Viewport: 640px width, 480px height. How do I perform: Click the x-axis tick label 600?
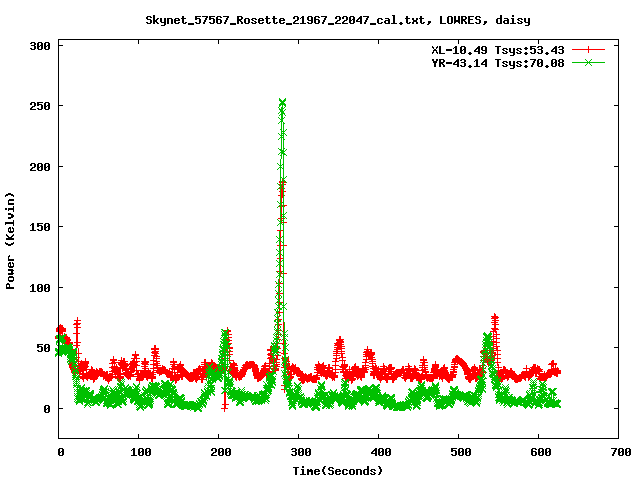[x=541, y=452]
